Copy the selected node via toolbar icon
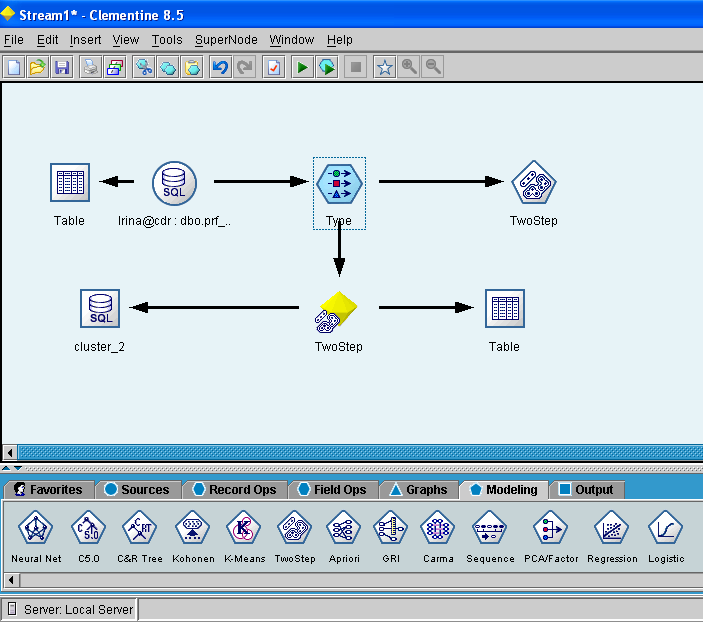The width and height of the screenshot is (703, 622). tap(168, 67)
